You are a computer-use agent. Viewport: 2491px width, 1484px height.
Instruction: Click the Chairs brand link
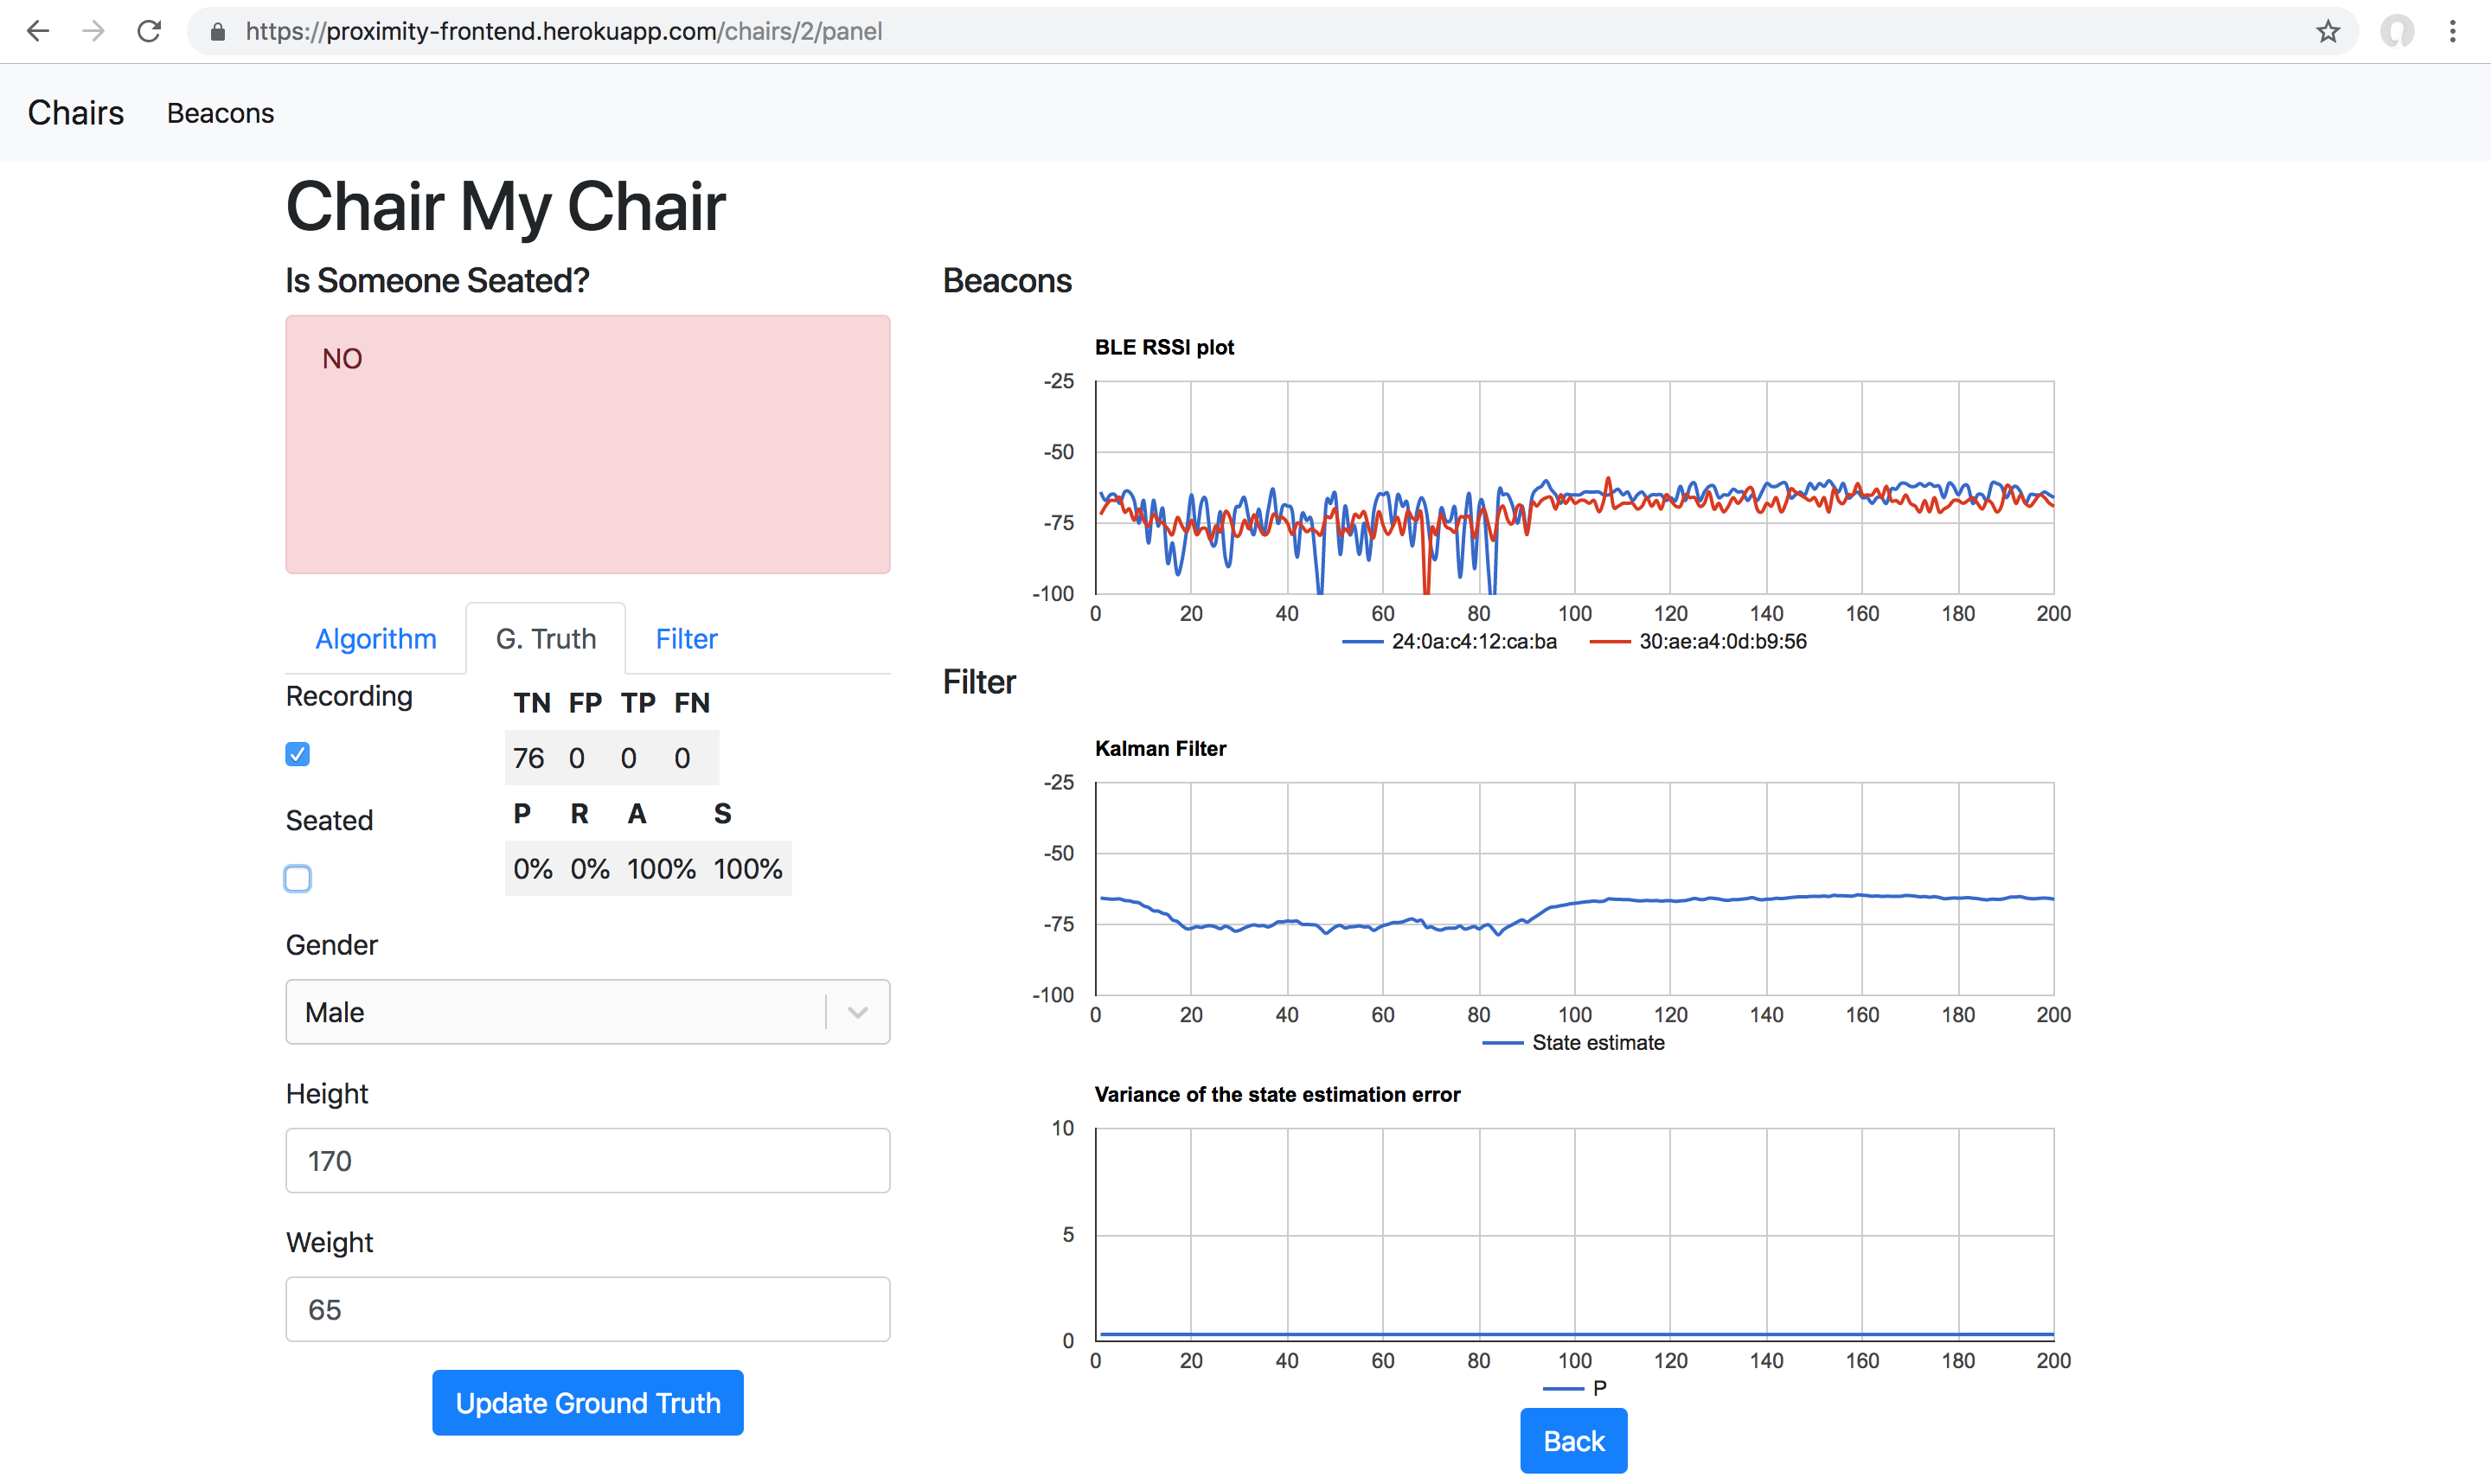(x=76, y=113)
